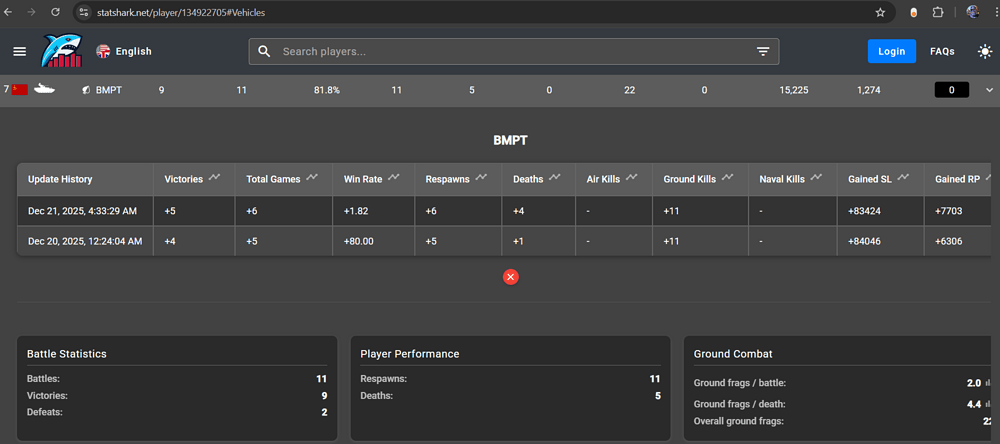This screenshot has height=444, width=1000.
Task: Reload the page with the browser refresh button
Action: tap(55, 13)
